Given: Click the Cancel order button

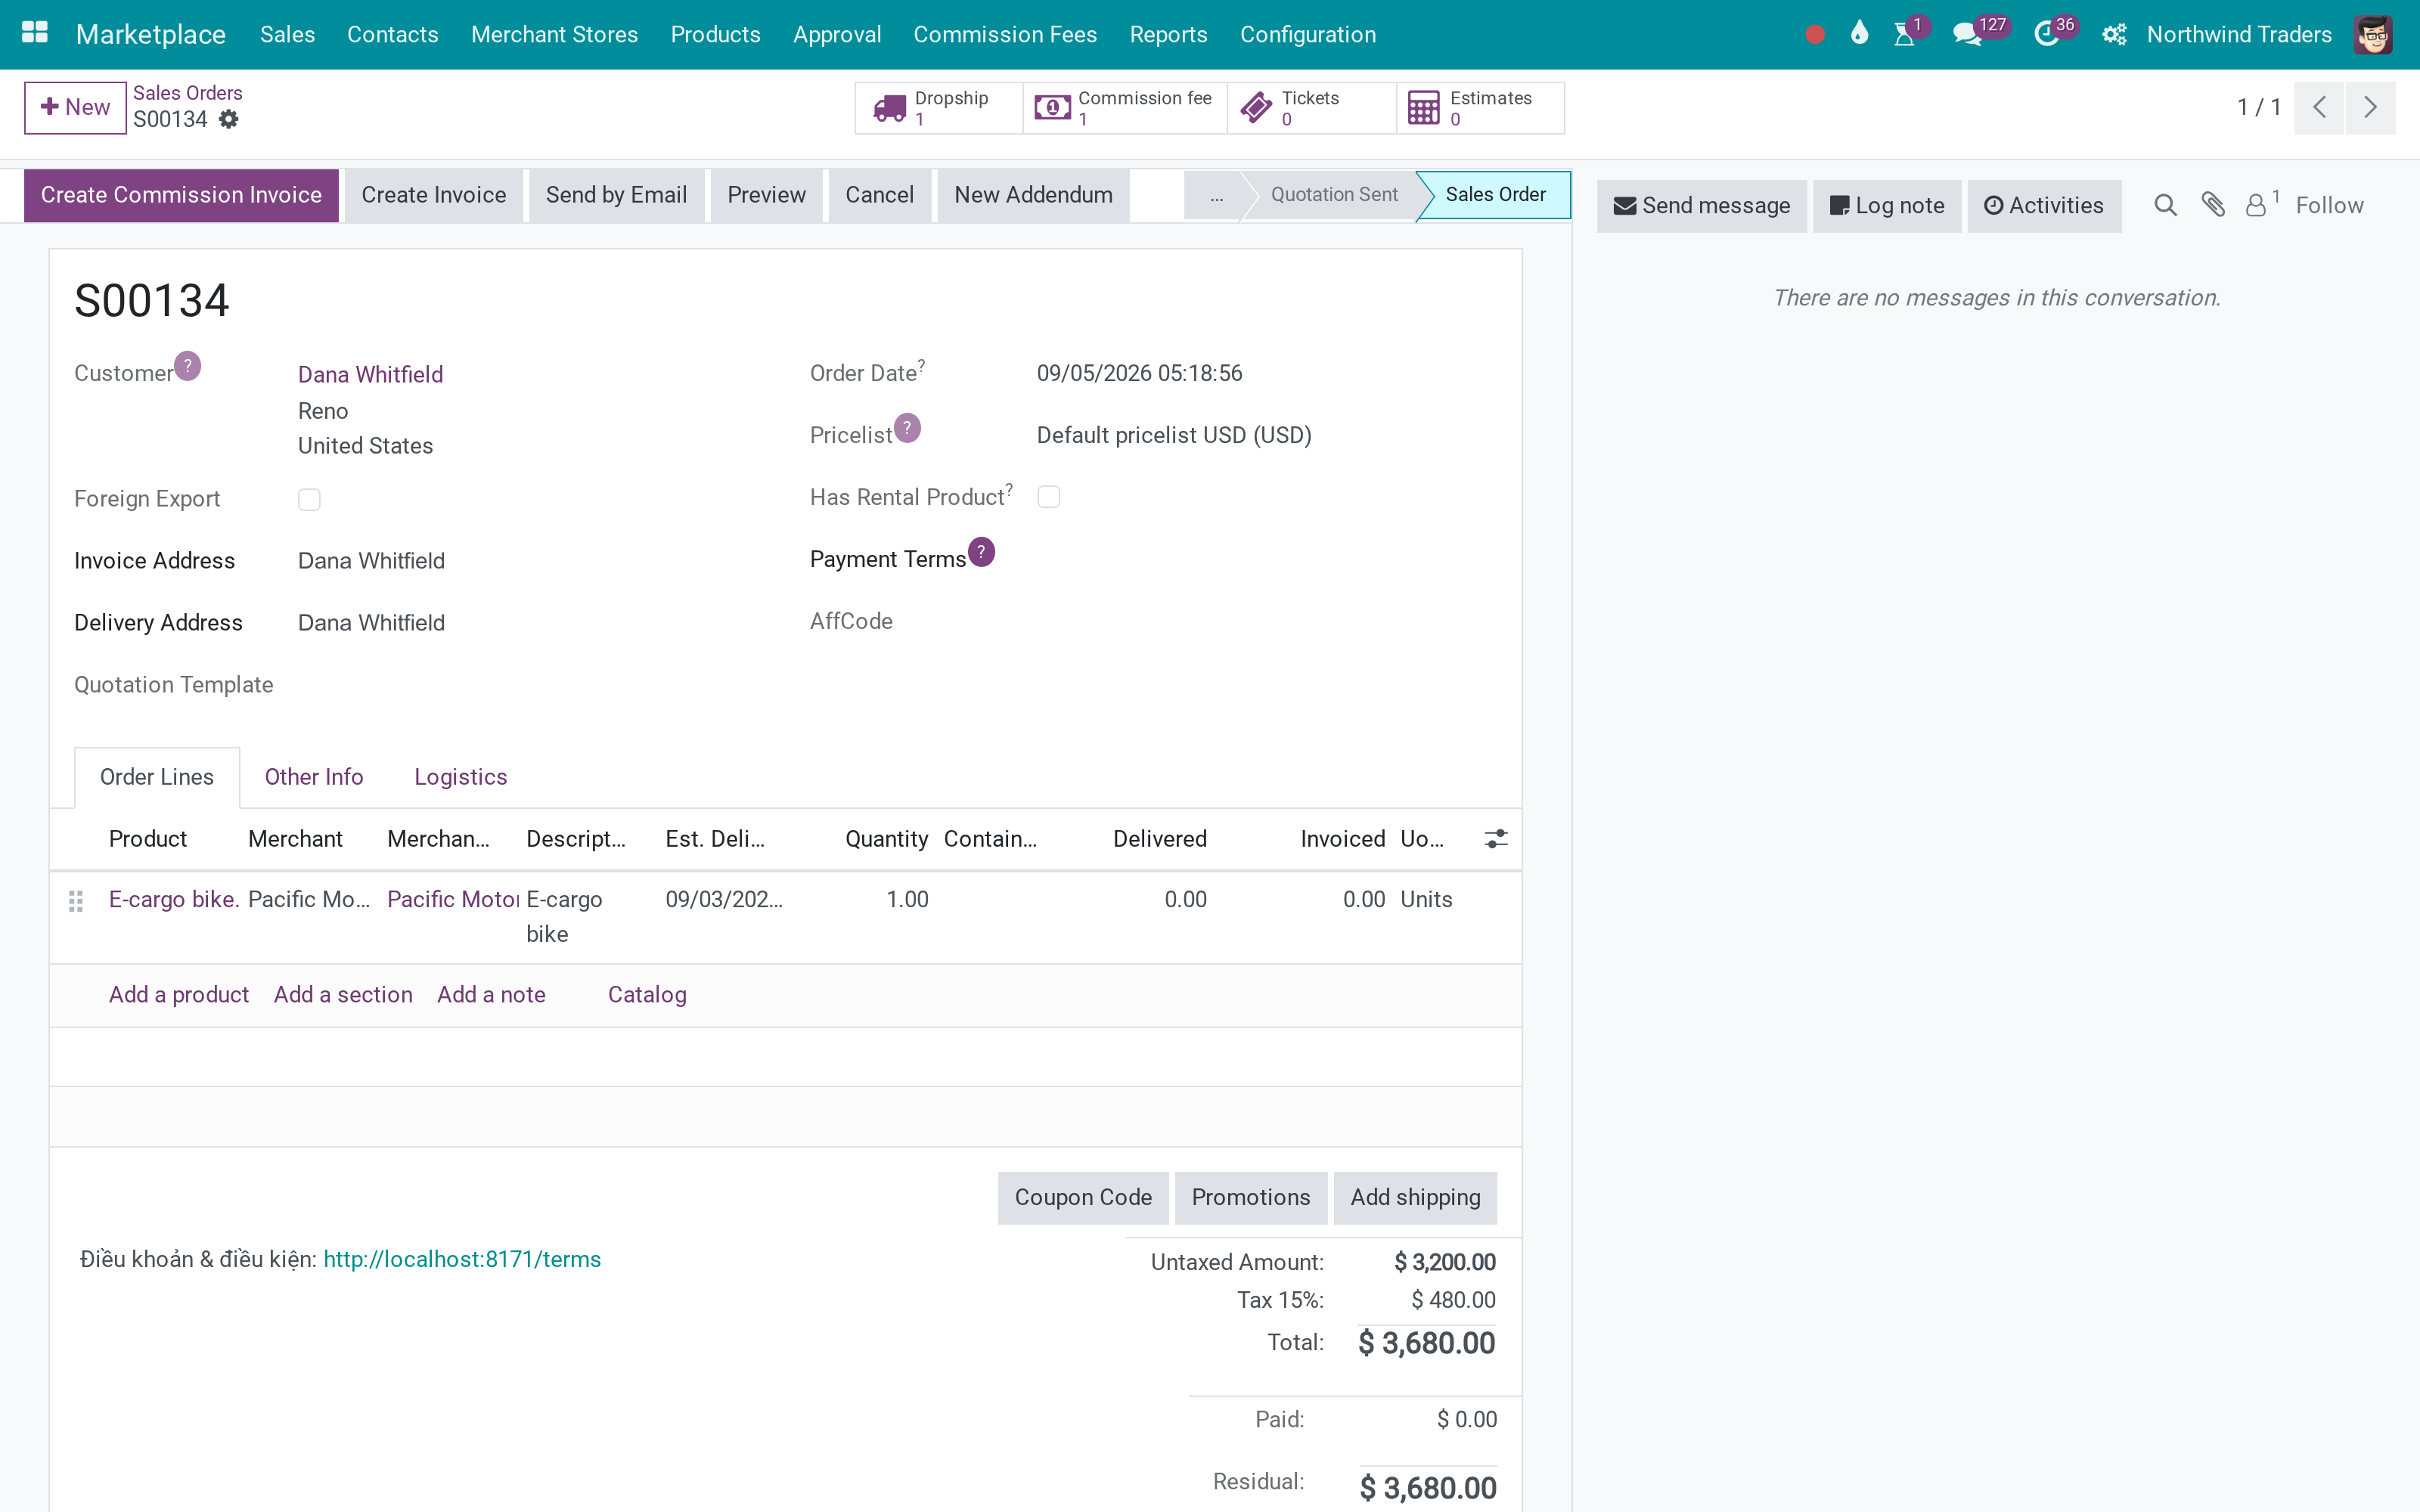Looking at the screenshot, I should [879, 195].
